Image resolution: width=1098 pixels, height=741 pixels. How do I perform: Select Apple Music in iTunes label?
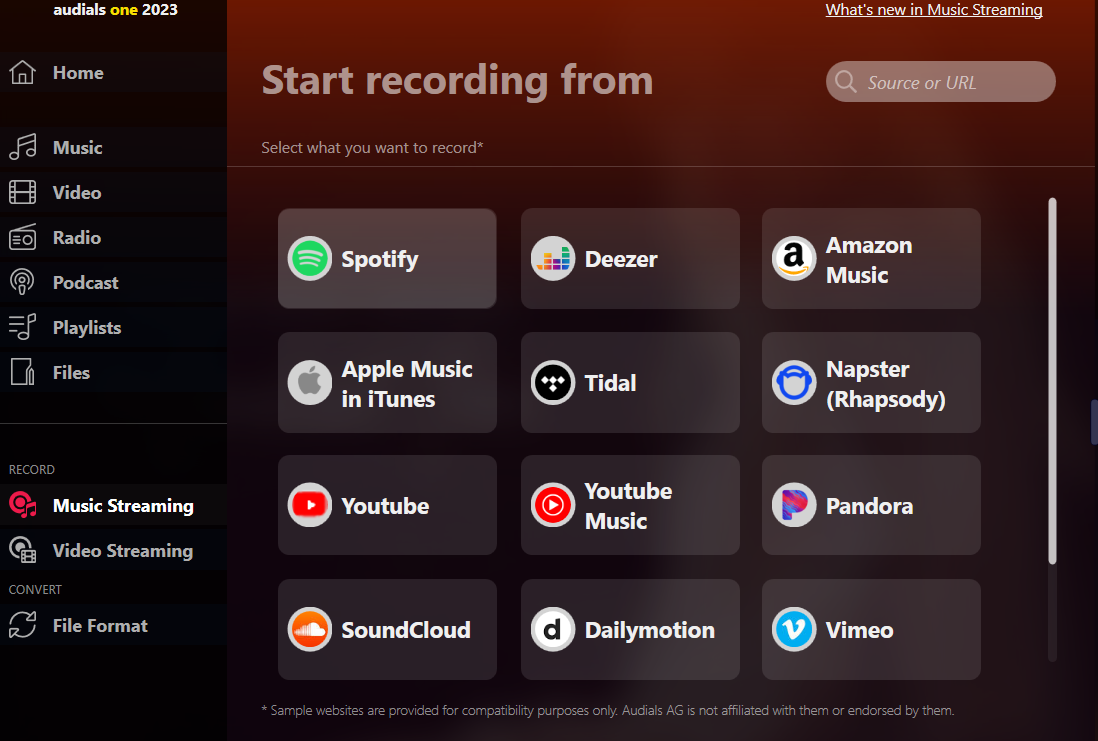[x=407, y=384]
